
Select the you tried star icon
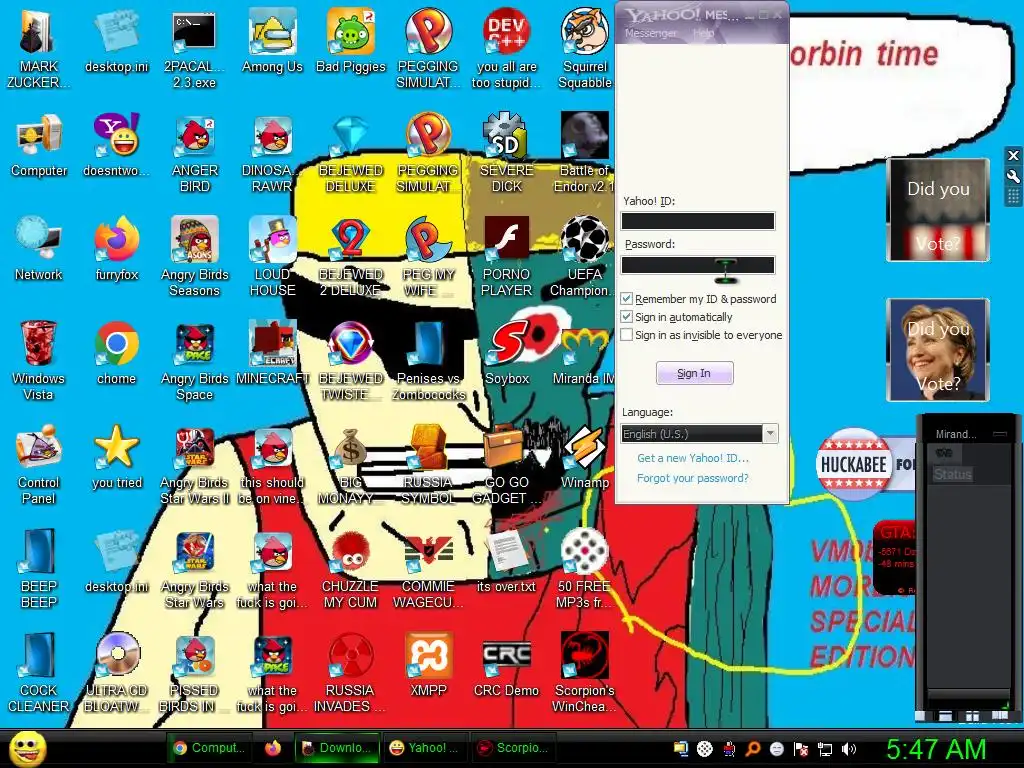point(117,456)
